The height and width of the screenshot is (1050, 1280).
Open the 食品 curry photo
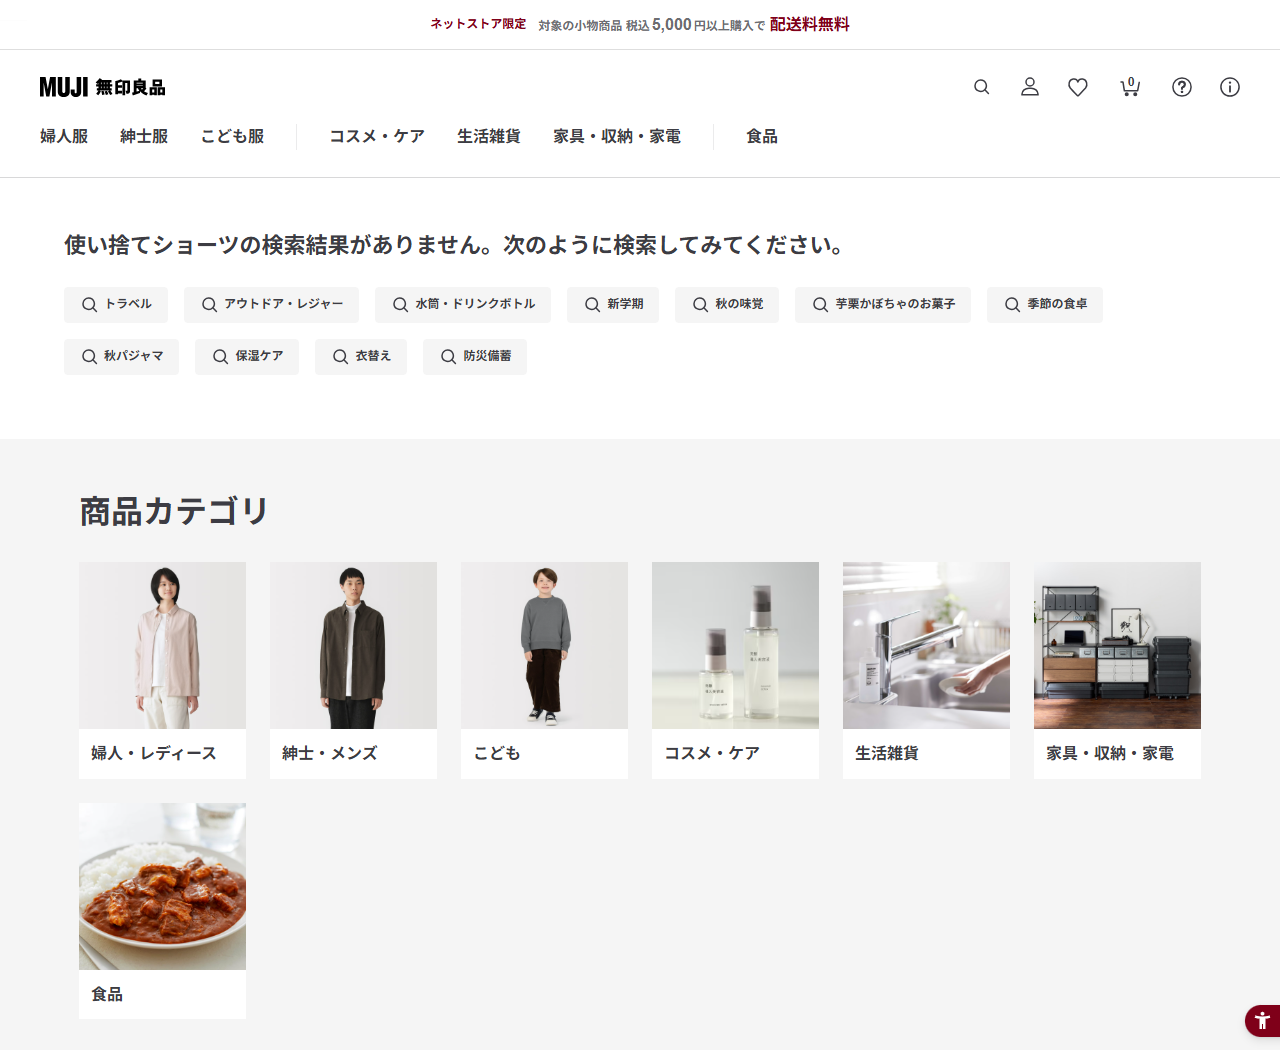[162, 886]
